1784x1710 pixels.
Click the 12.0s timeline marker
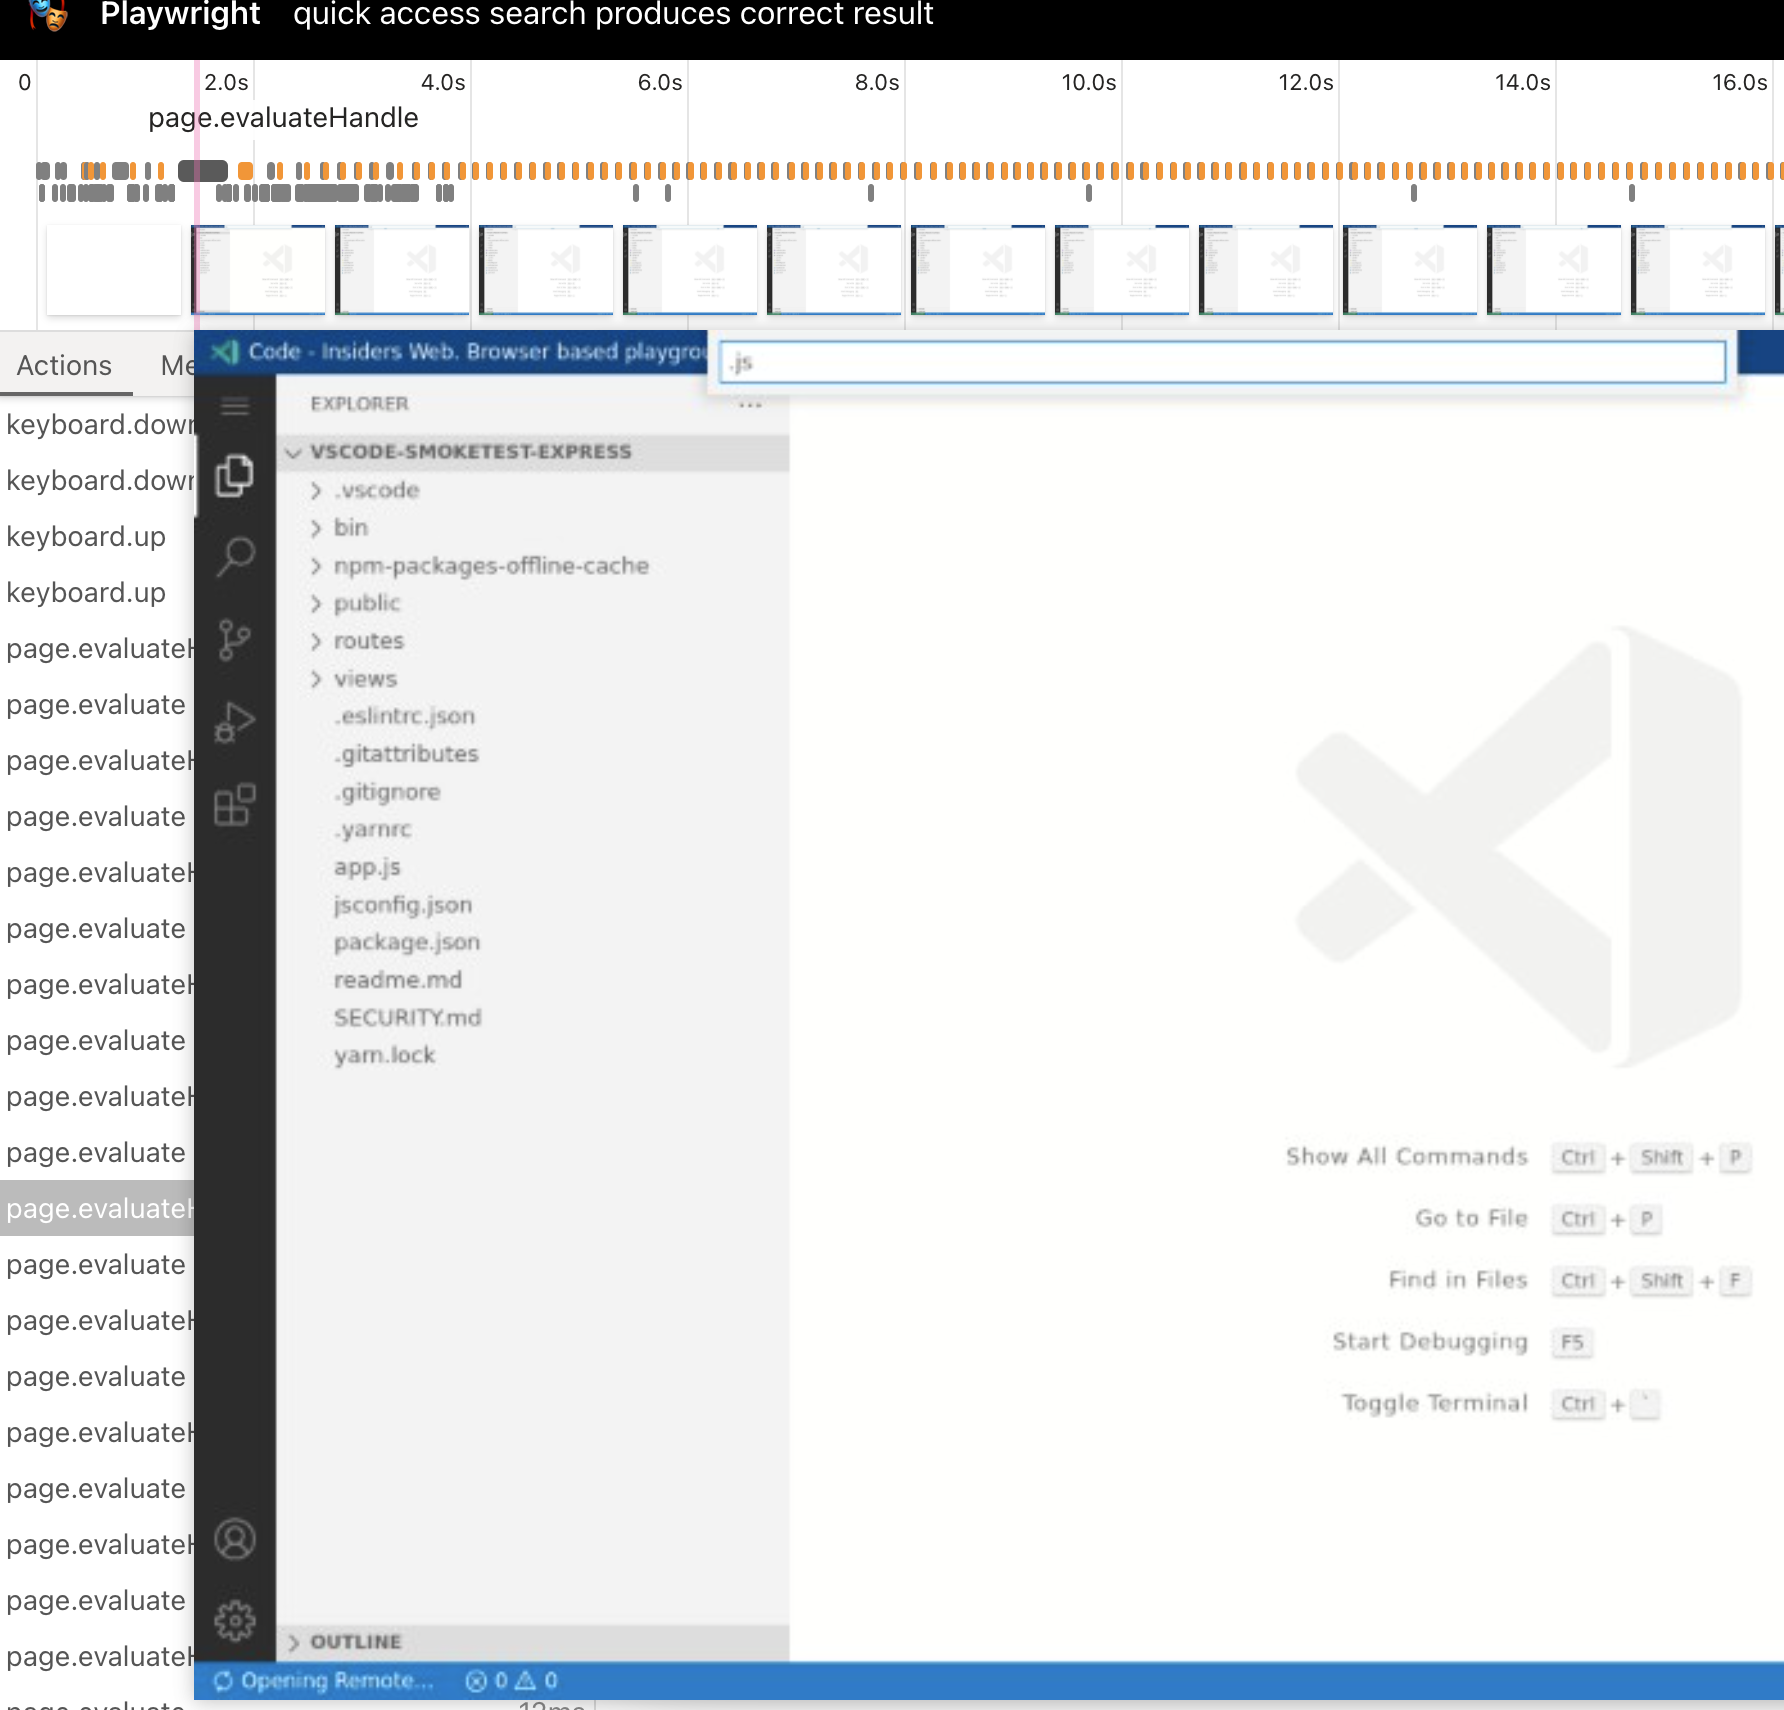pos(1305,83)
